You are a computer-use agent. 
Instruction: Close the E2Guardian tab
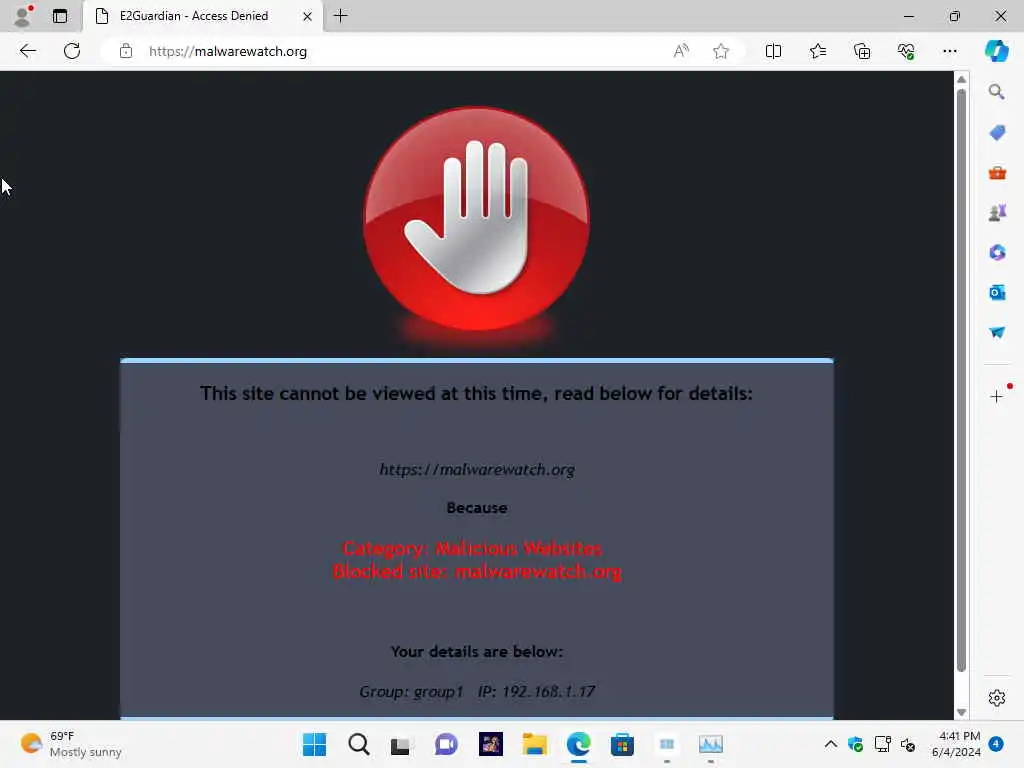[x=307, y=16]
